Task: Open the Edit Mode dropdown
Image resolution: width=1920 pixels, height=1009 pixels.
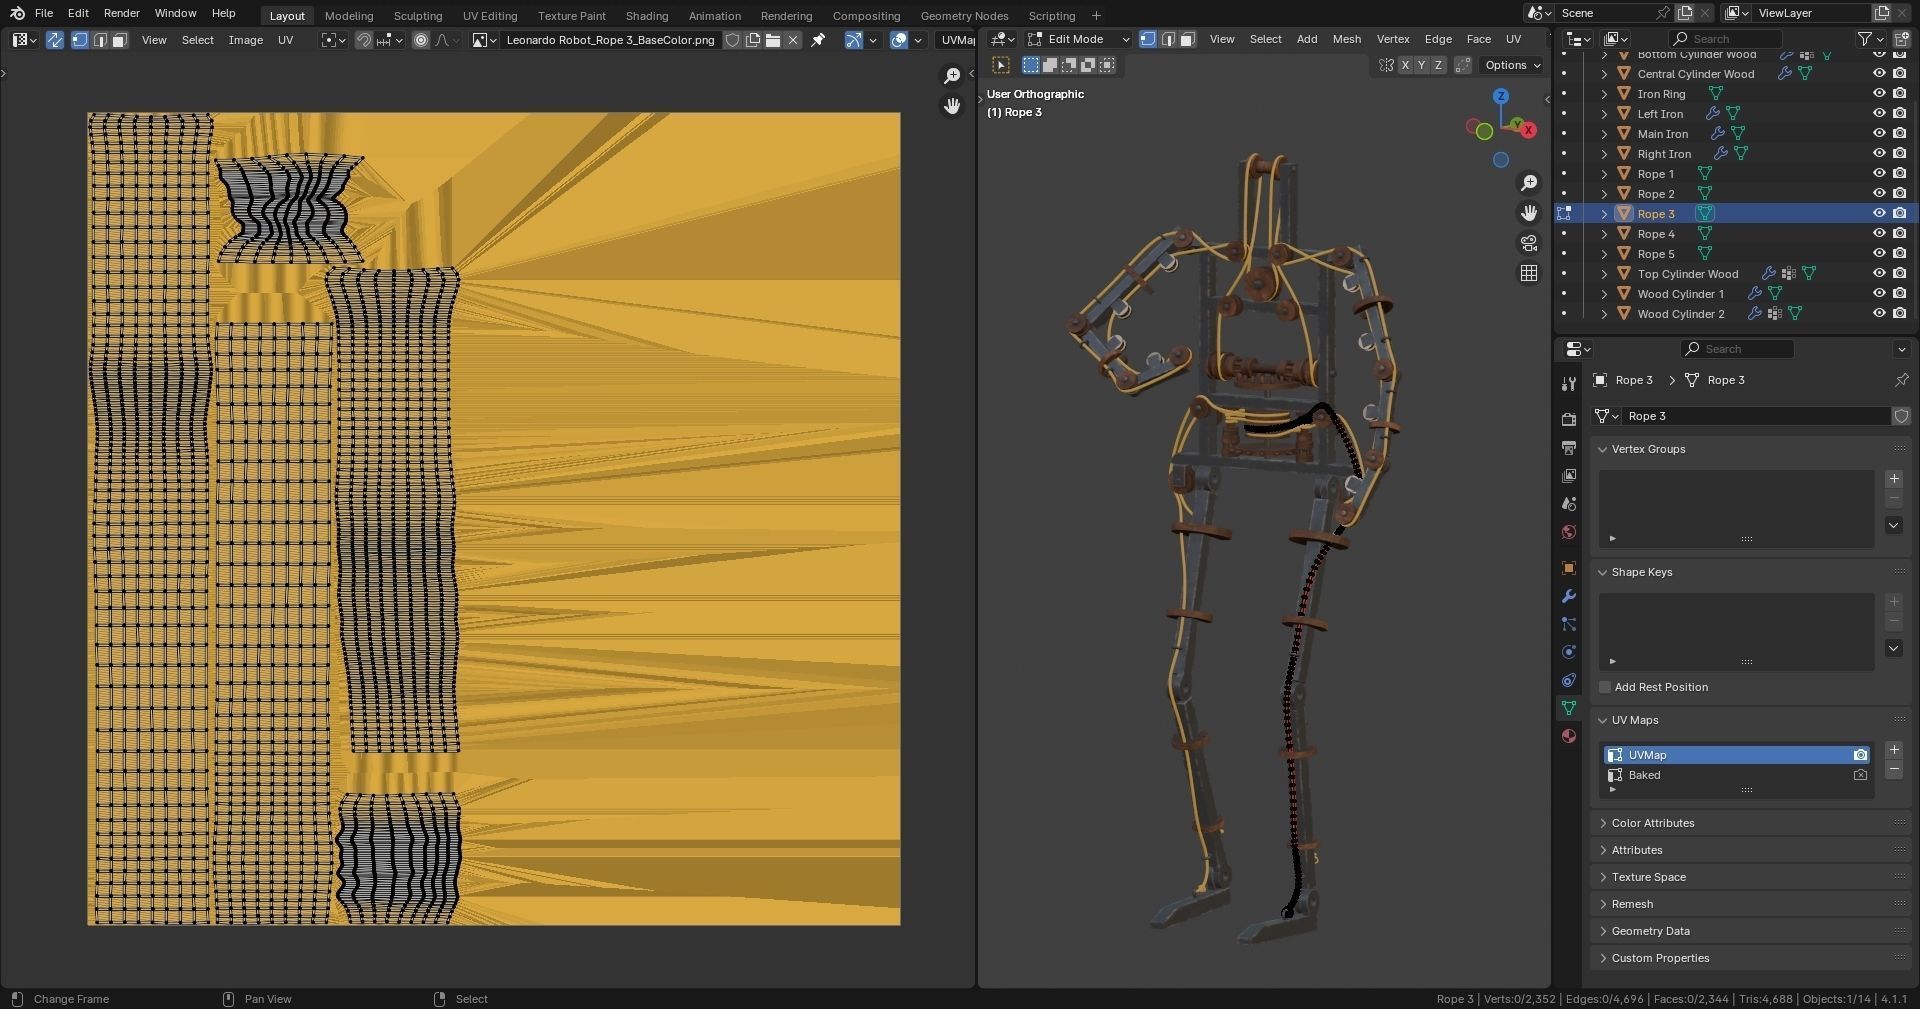Action: pos(1078,39)
